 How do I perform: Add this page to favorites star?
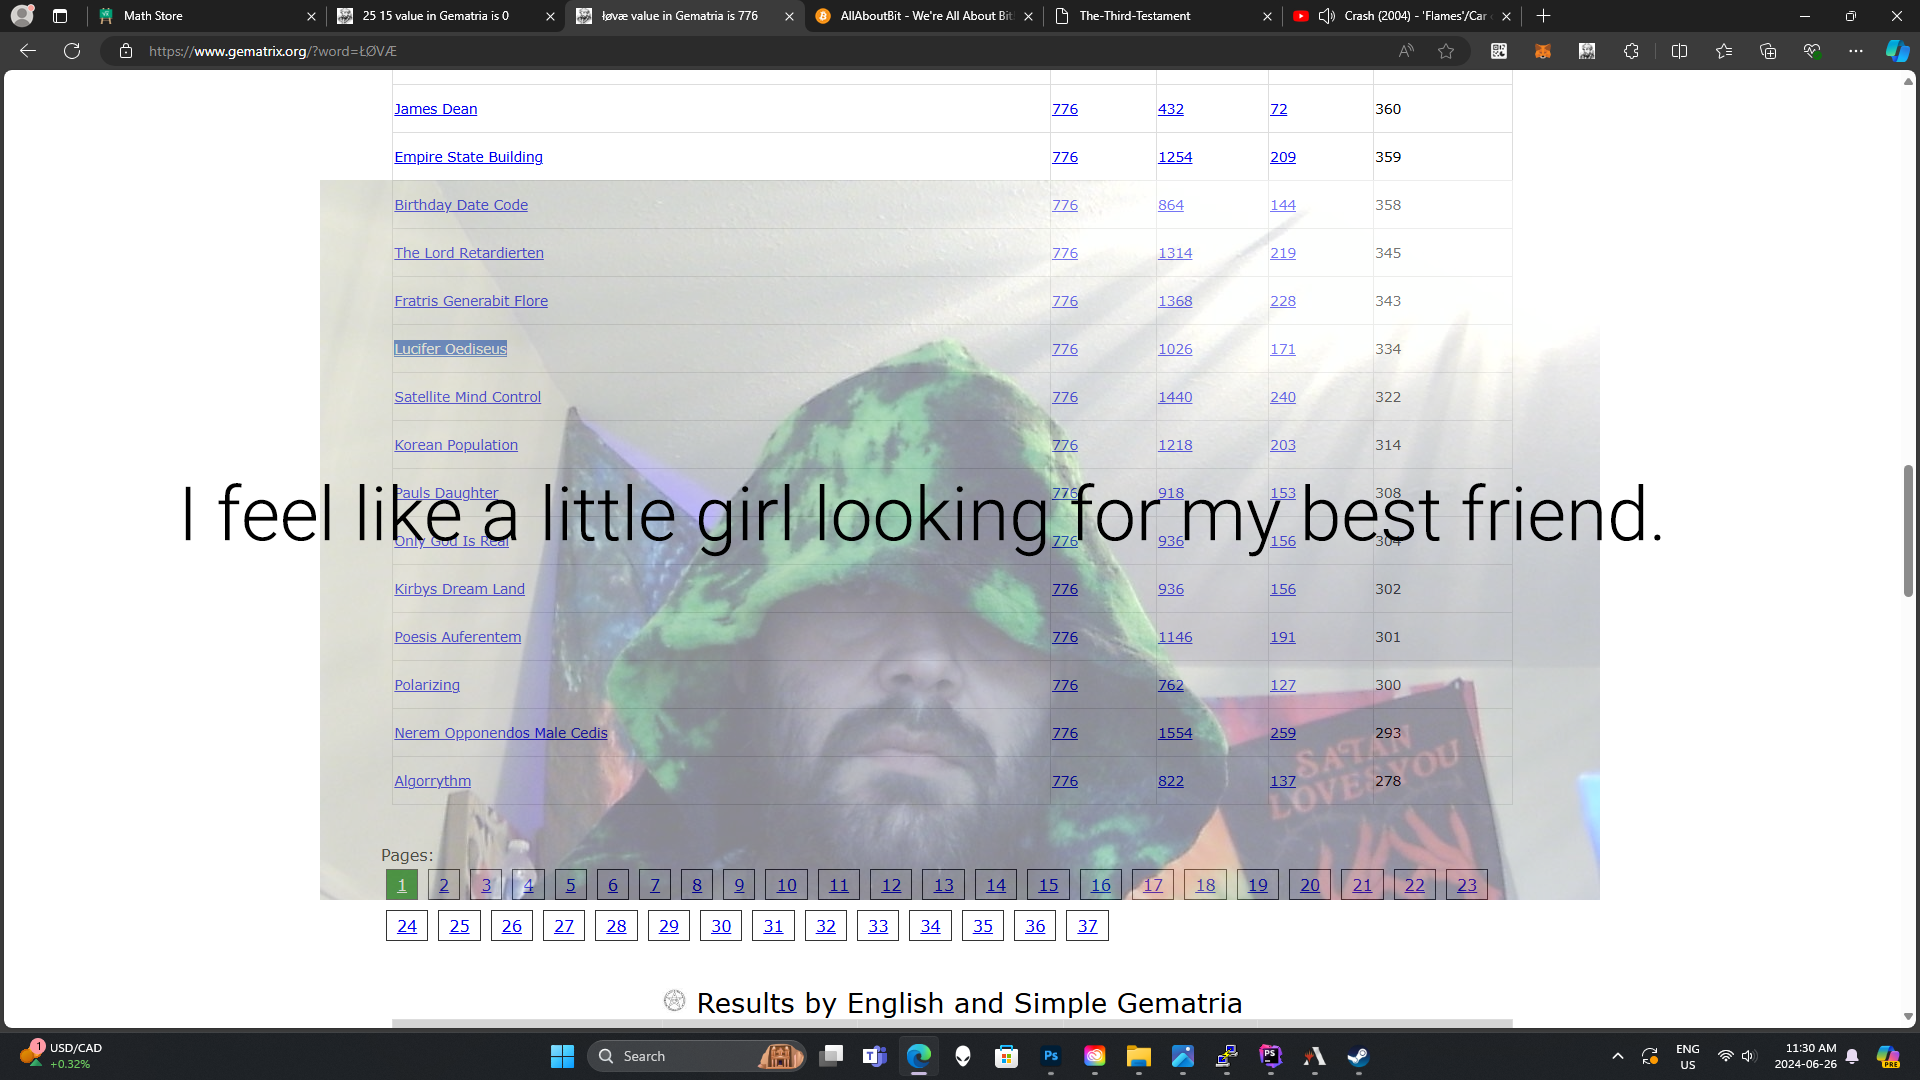[x=1446, y=51]
